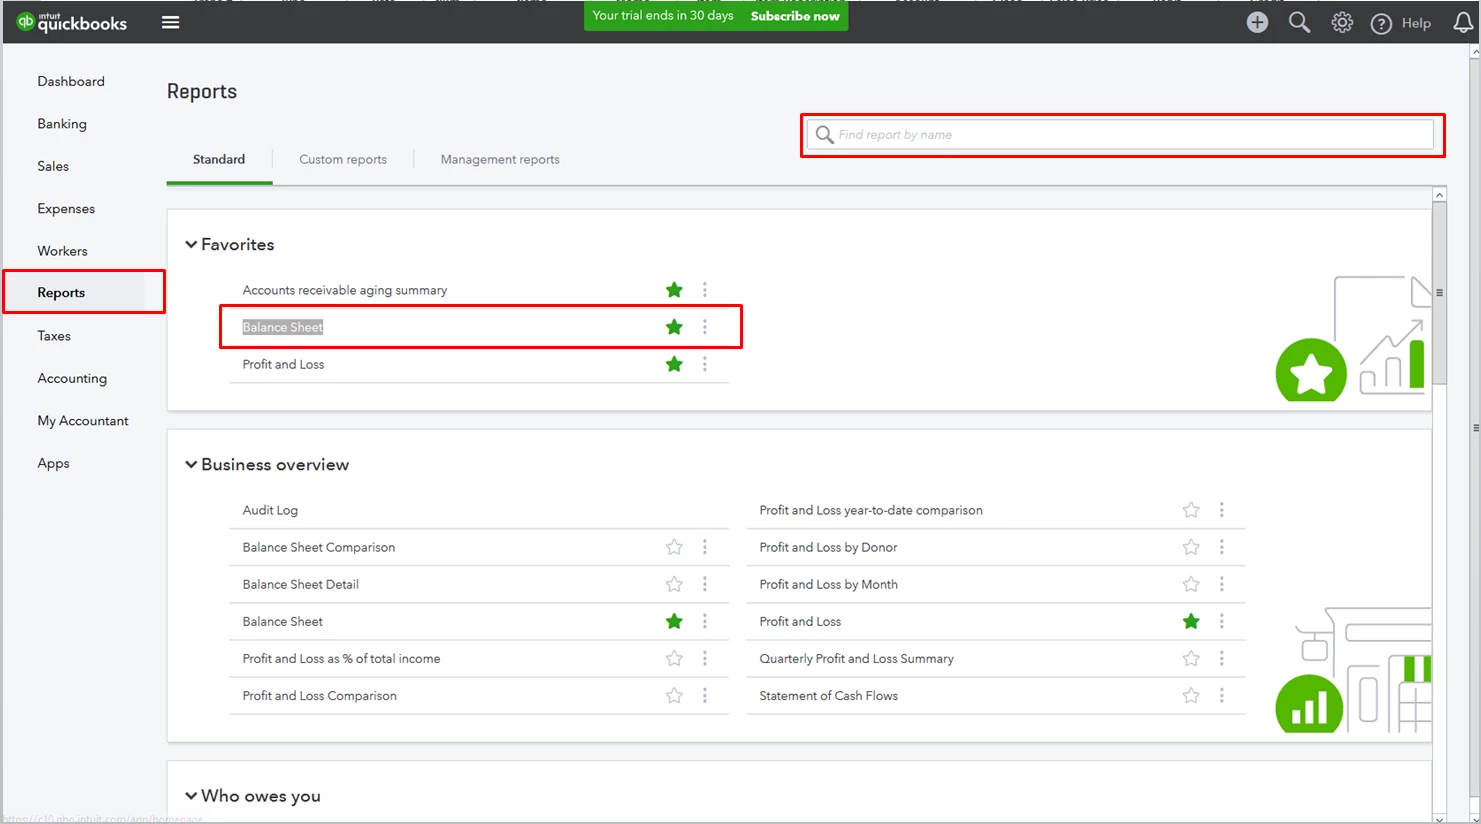
Task: Collapse the Business overview section
Action: 191,464
